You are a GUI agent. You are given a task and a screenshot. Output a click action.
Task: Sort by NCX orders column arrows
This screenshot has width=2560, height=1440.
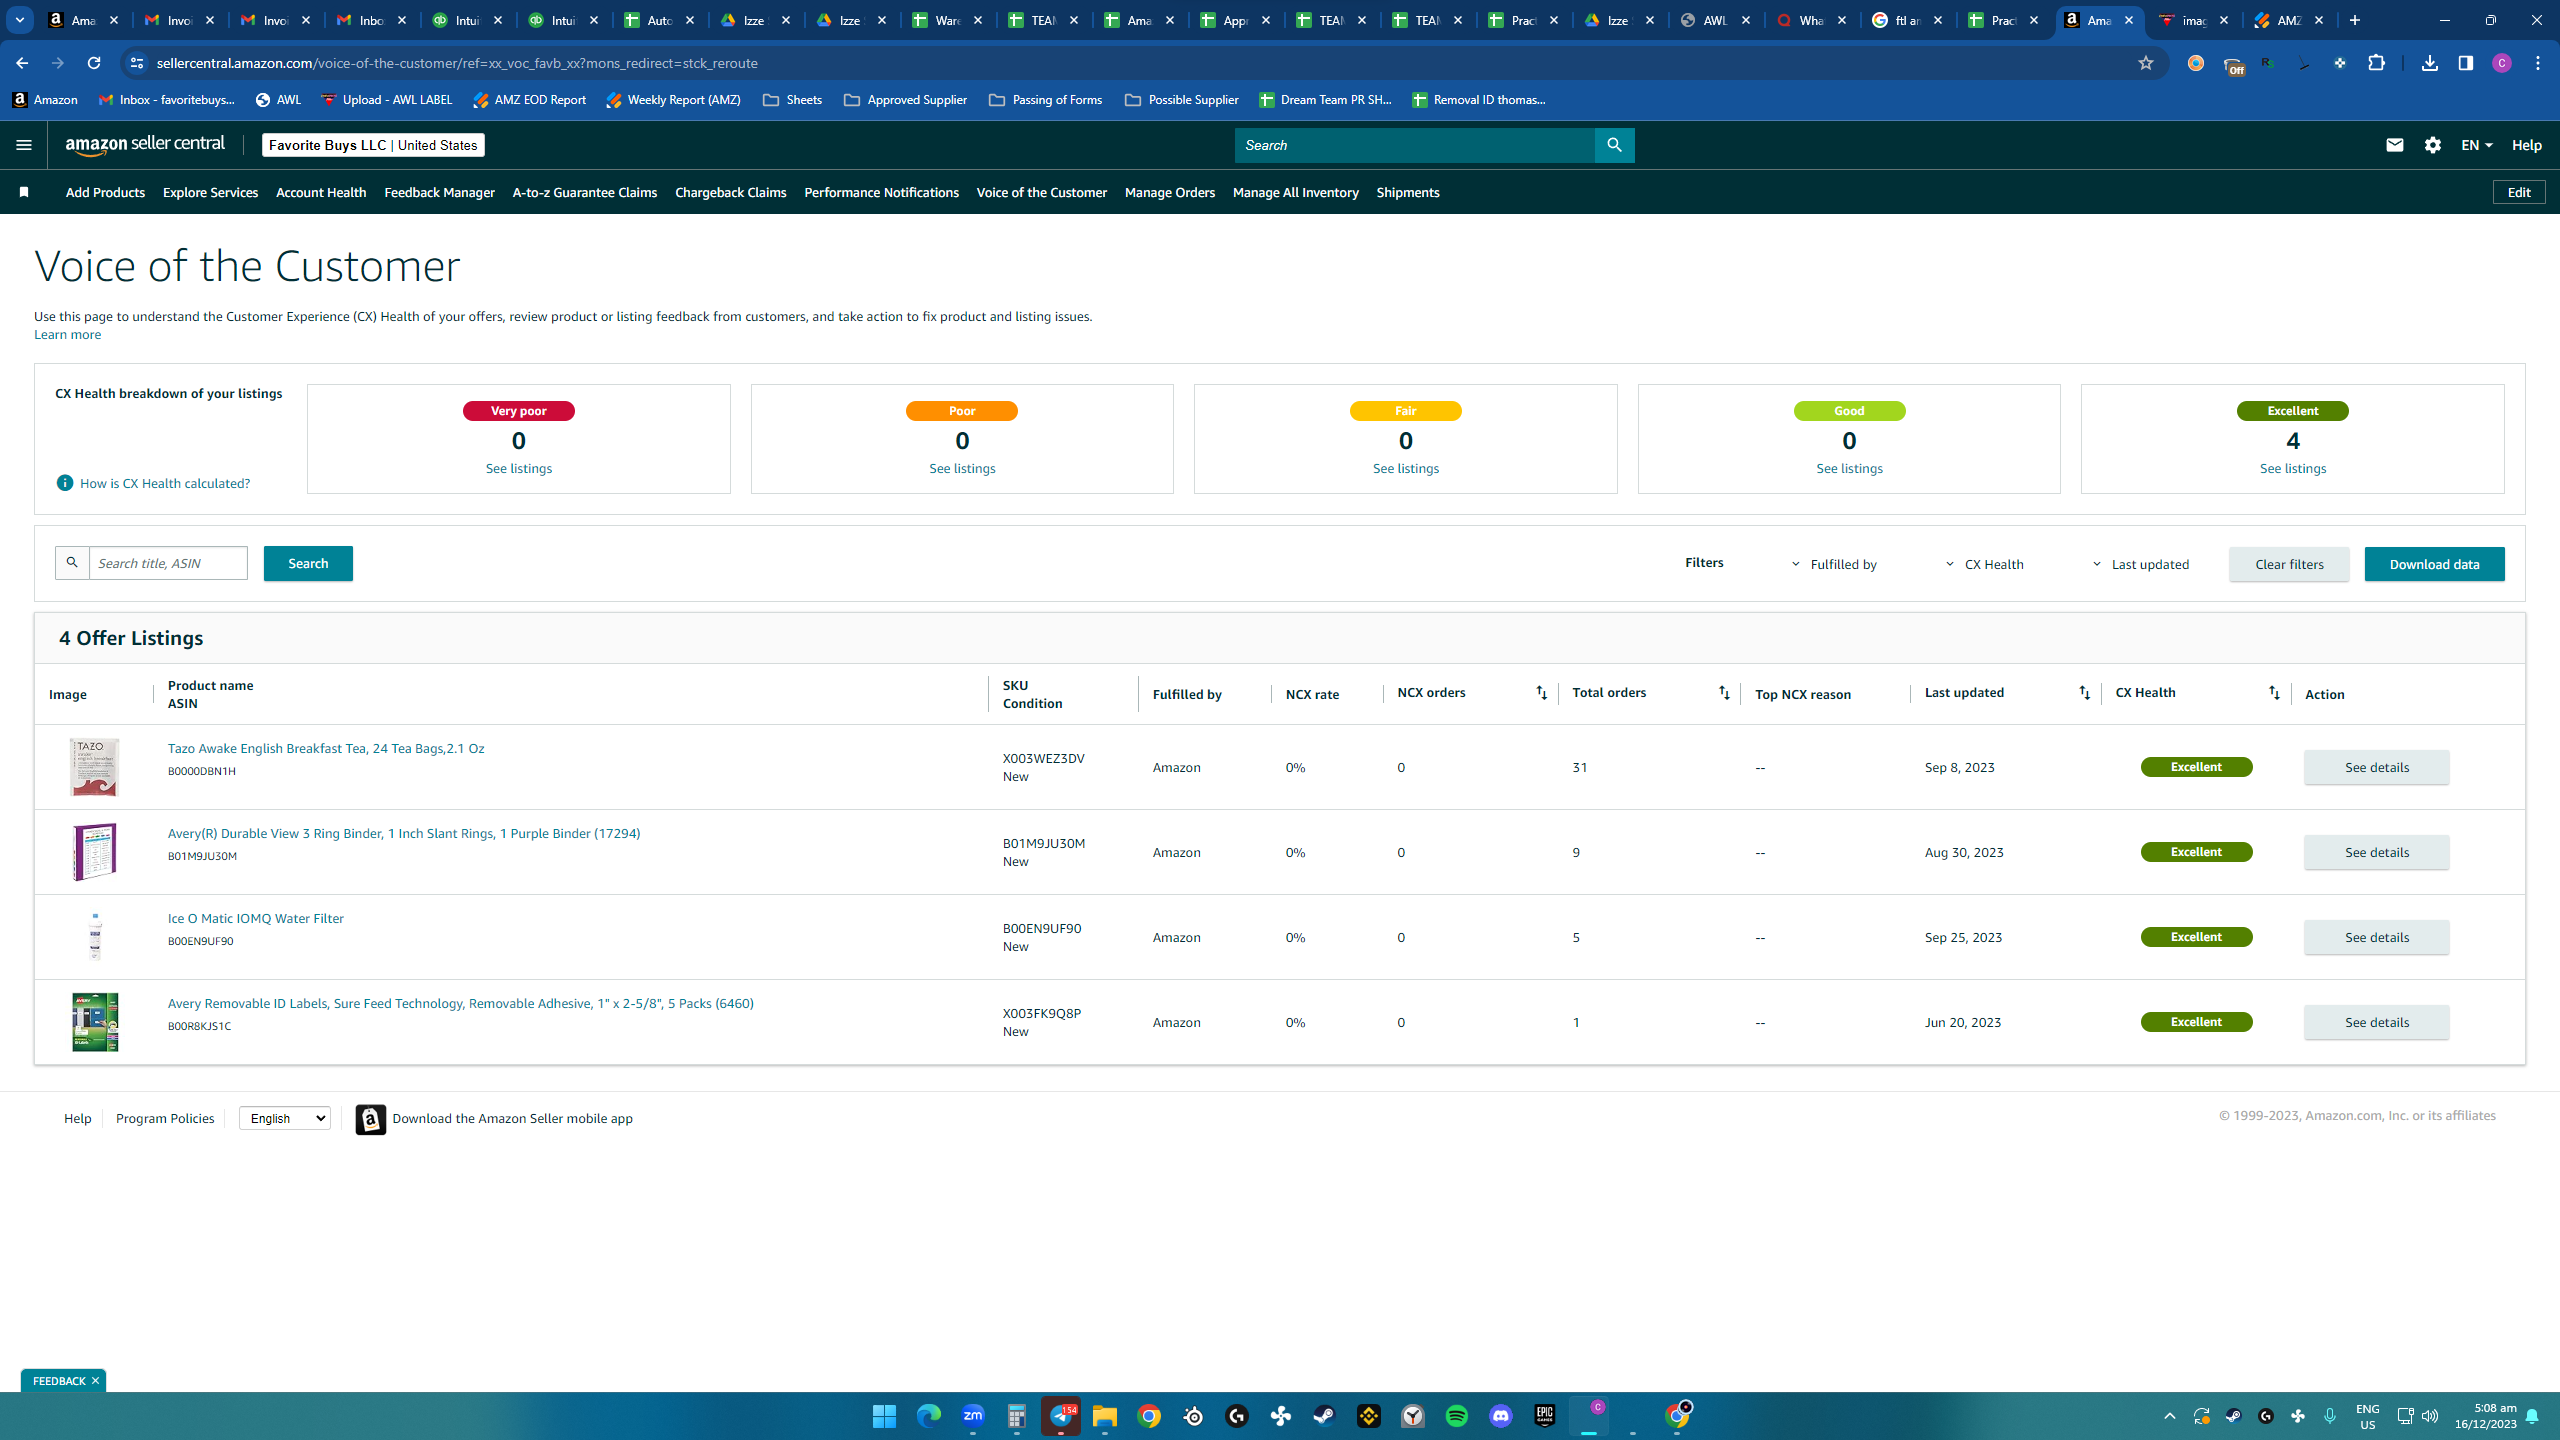click(x=1541, y=693)
